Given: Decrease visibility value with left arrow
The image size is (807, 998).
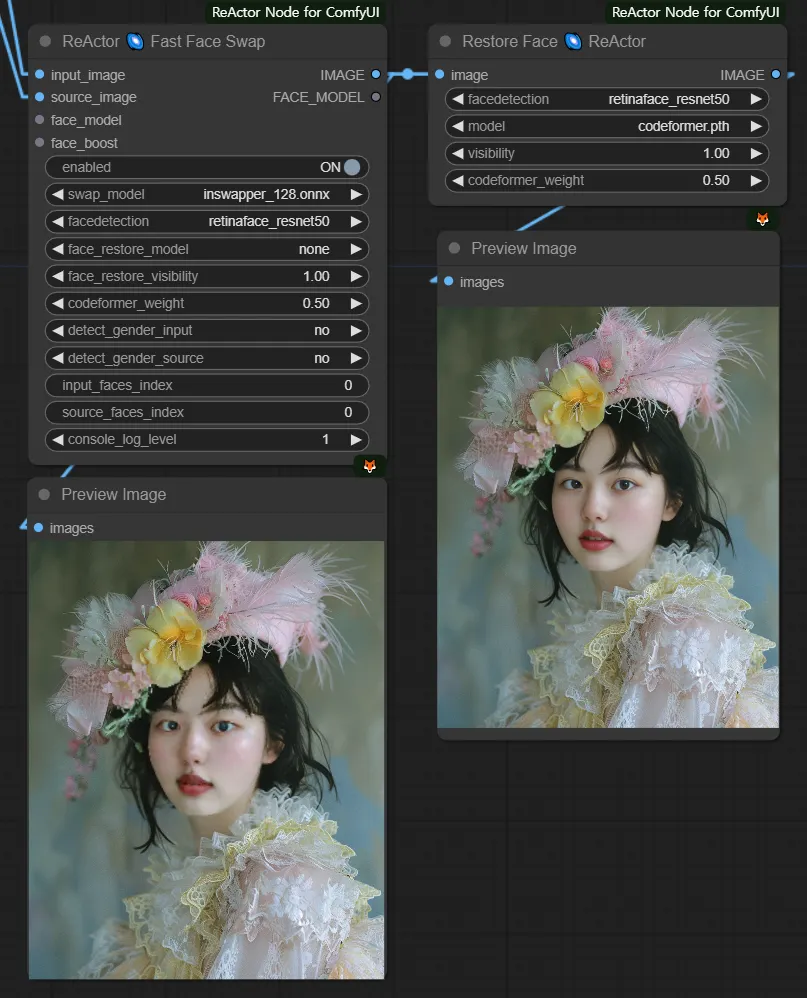Looking at the screenshot, I should tap(458, 154).
